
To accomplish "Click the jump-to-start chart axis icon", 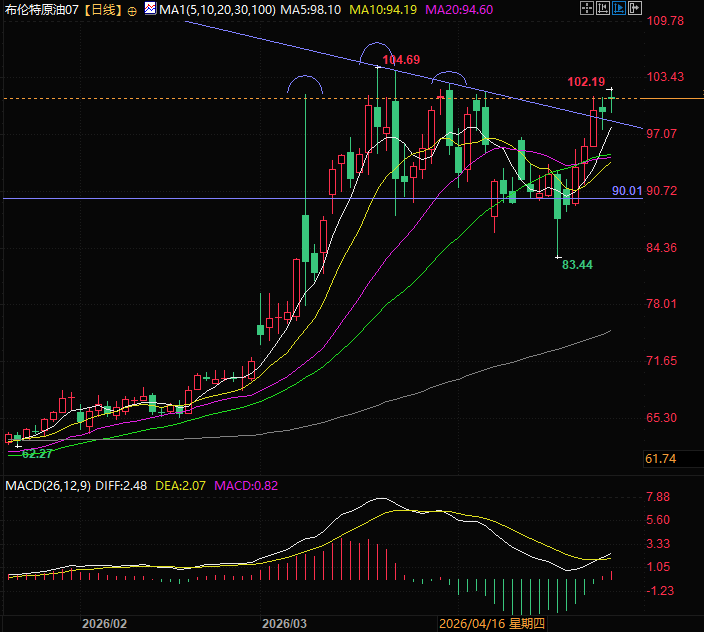I will point(603,8).
